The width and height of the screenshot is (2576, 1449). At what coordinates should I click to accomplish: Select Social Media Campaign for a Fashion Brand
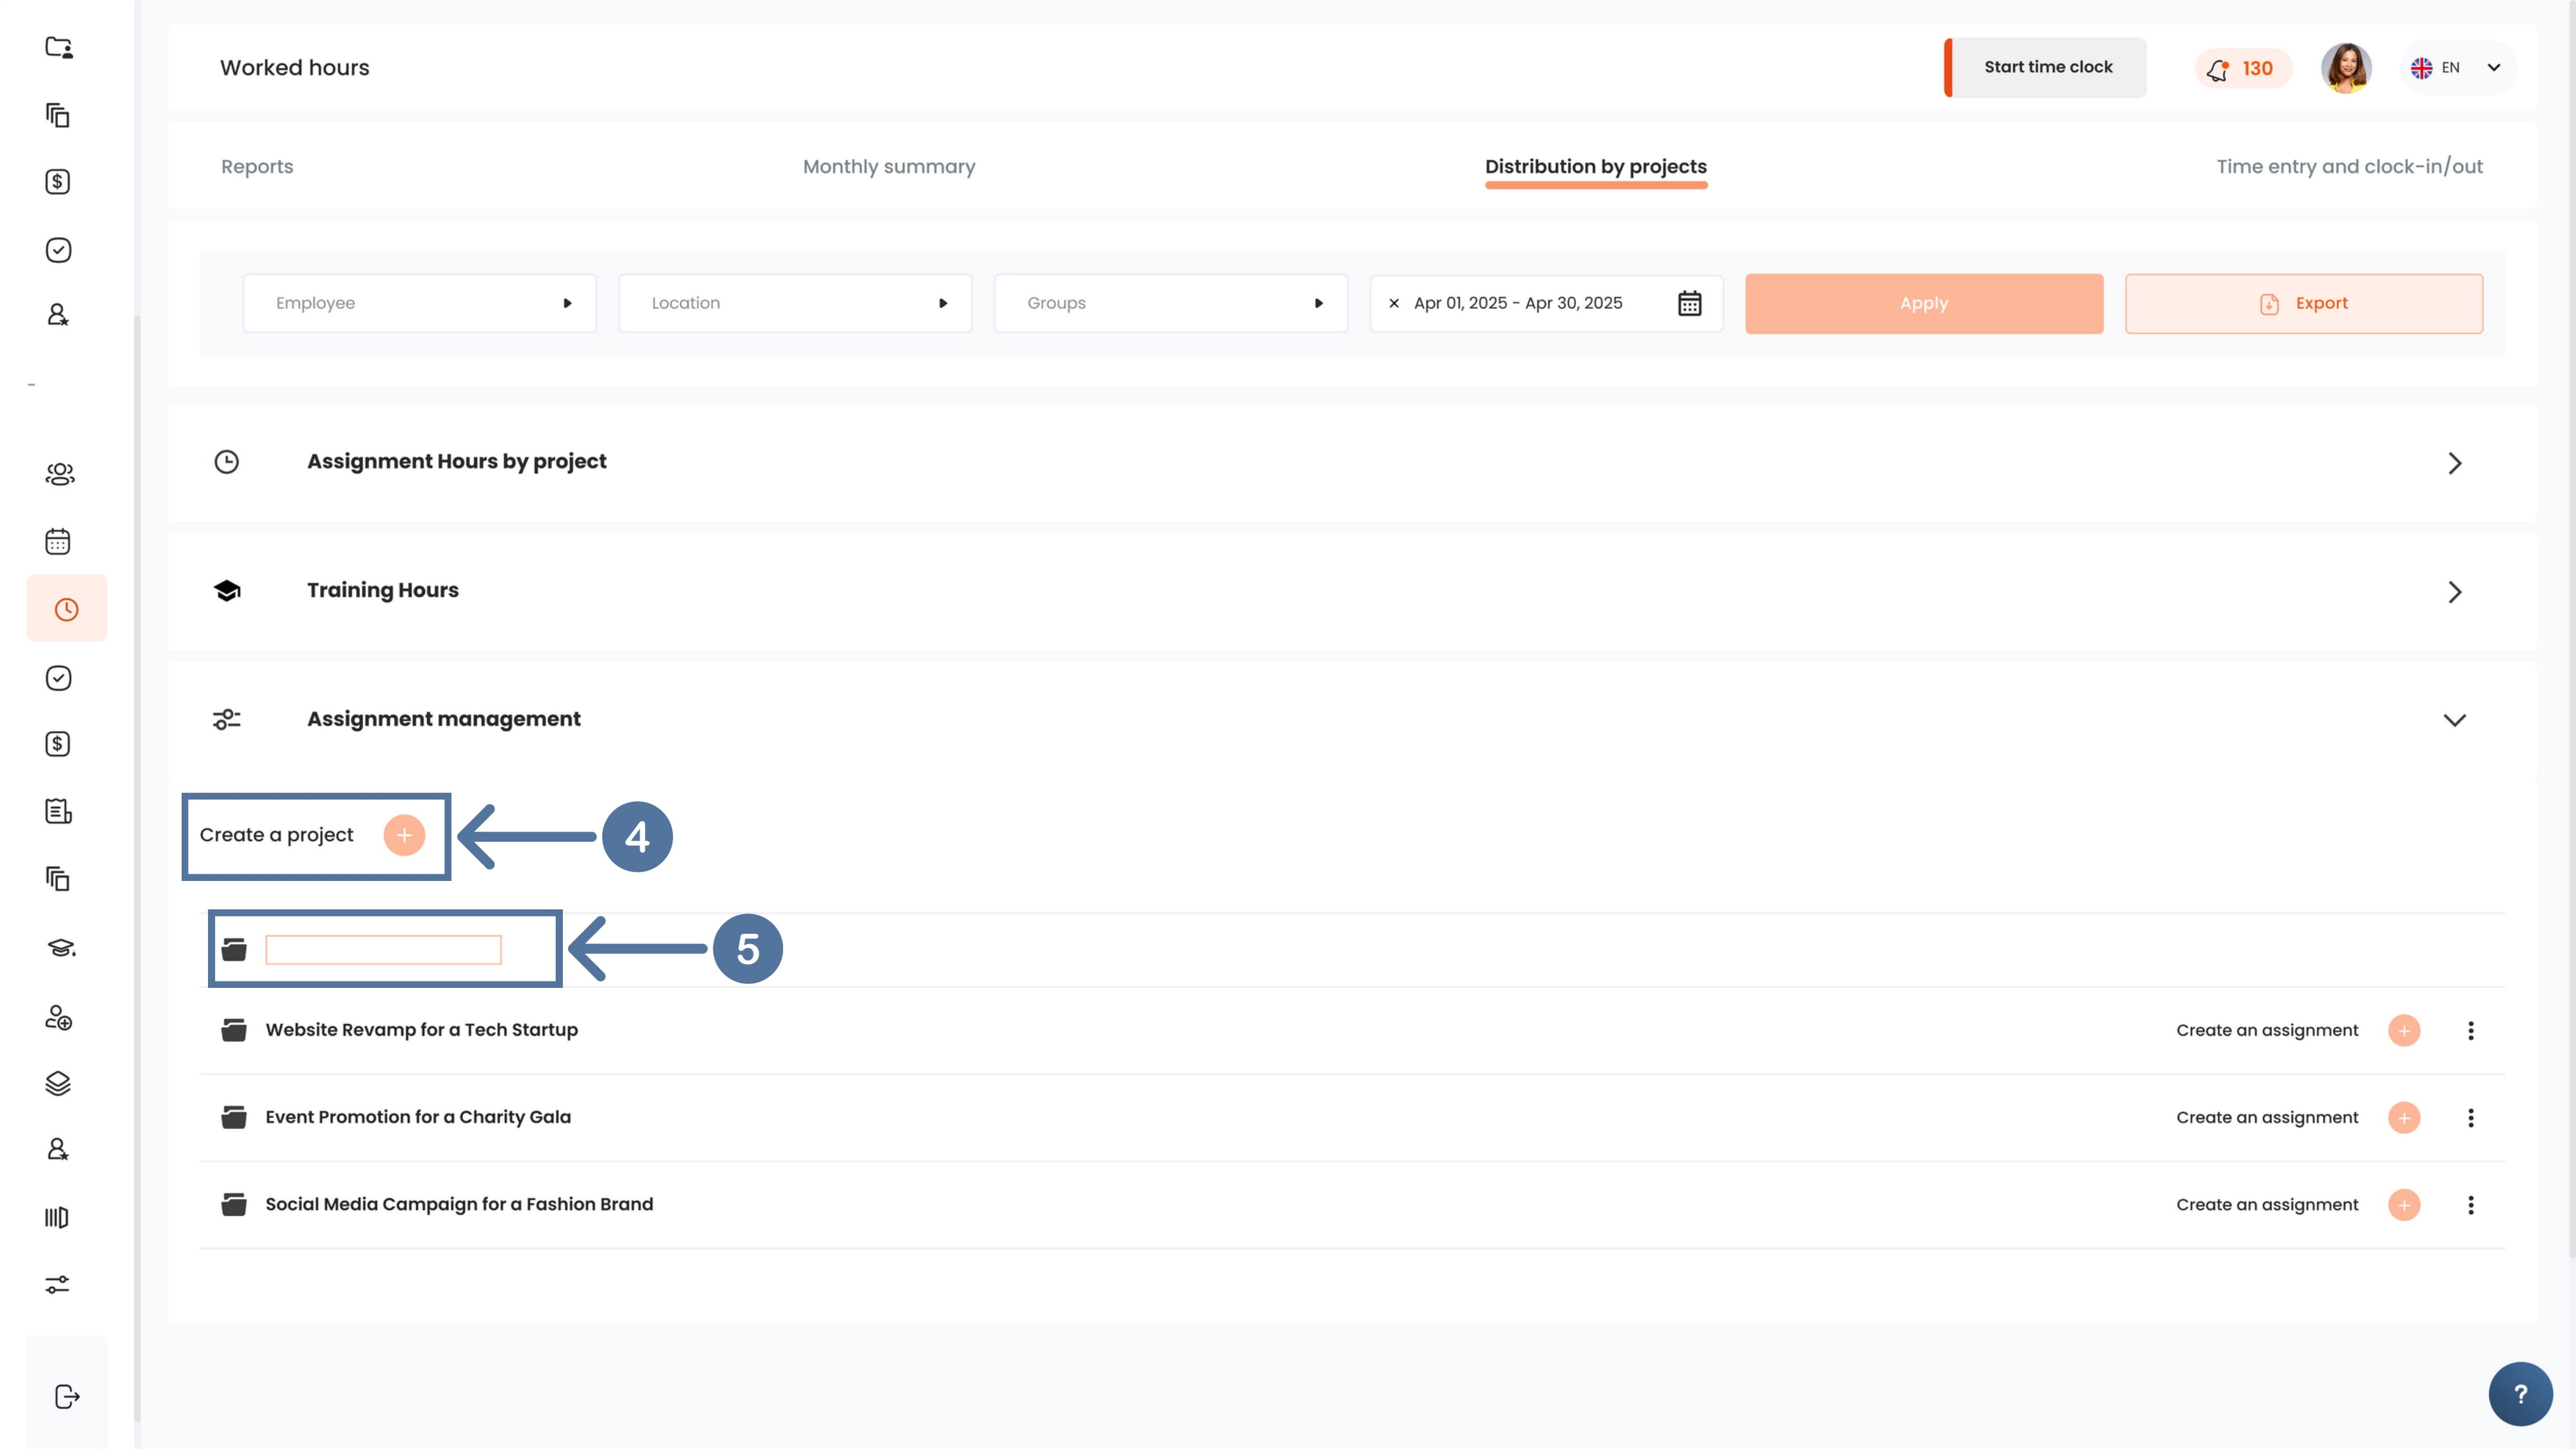[459, 1204]
